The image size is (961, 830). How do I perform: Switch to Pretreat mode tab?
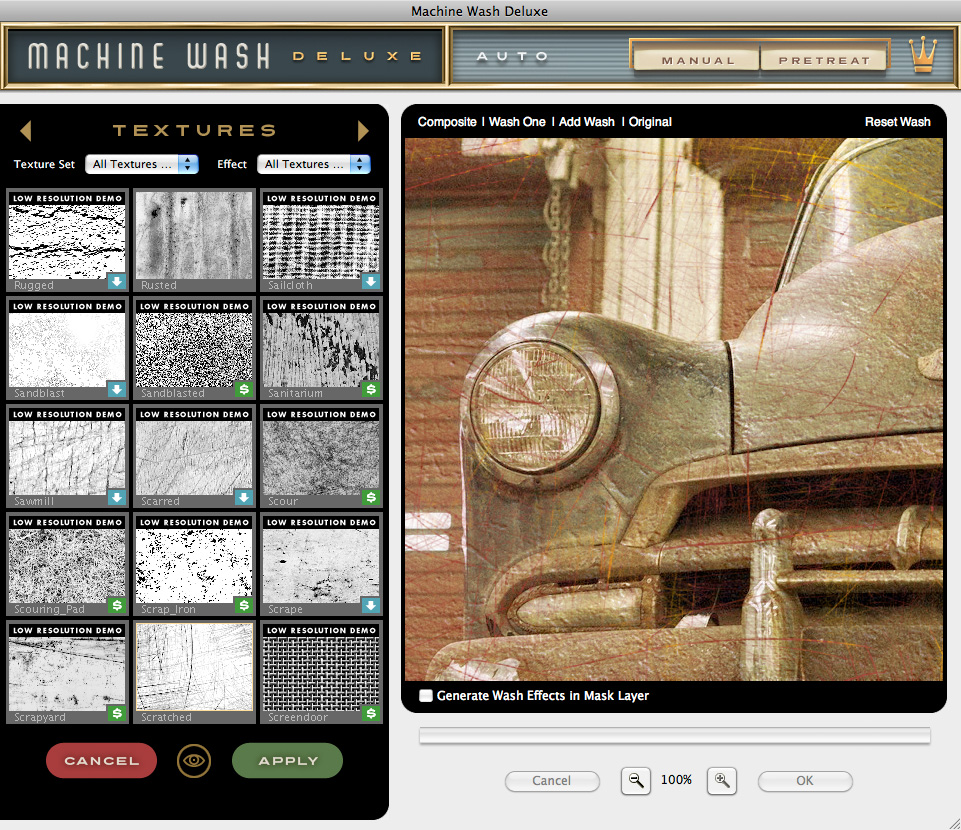point(824,60)
